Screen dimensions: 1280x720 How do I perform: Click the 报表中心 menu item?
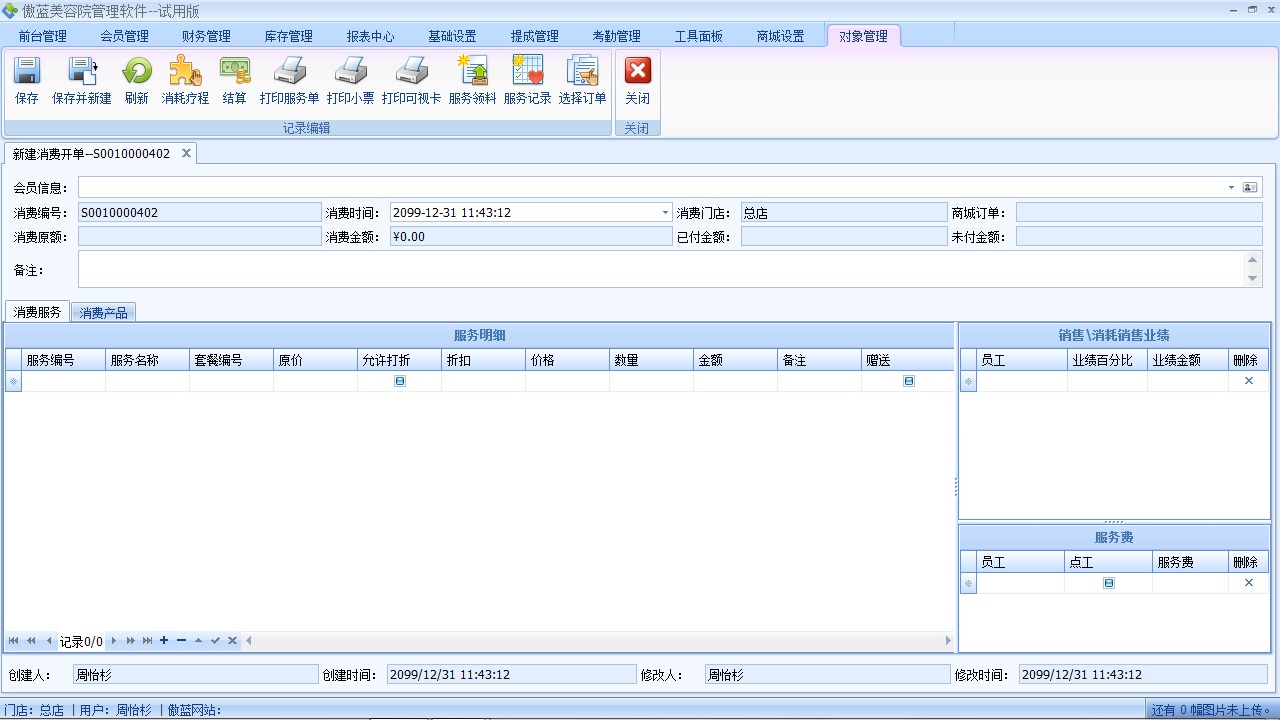pyautogui.click(x=370, y=35)
